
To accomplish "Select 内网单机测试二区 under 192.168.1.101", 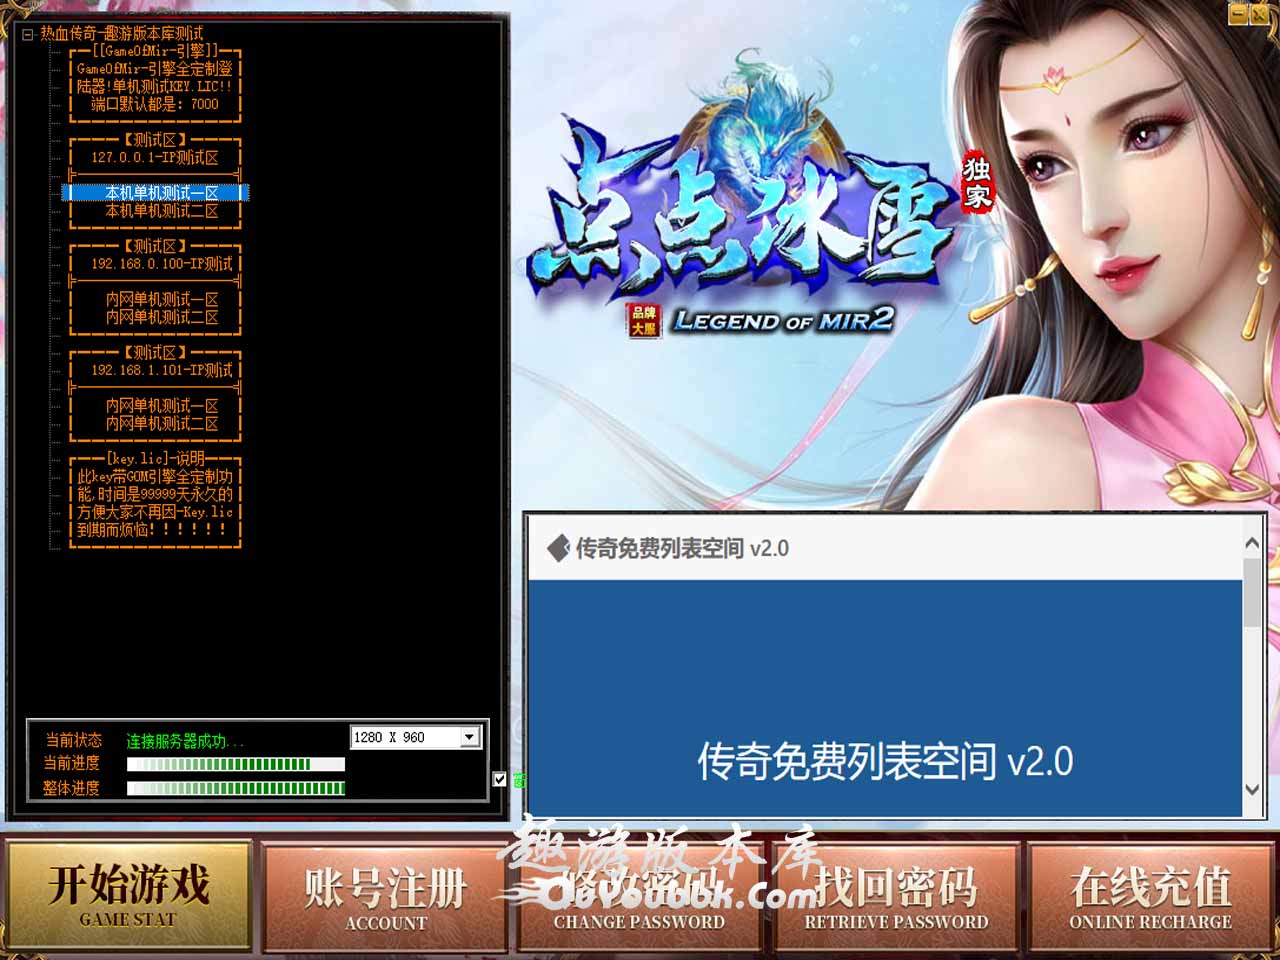I will [162, 424].
